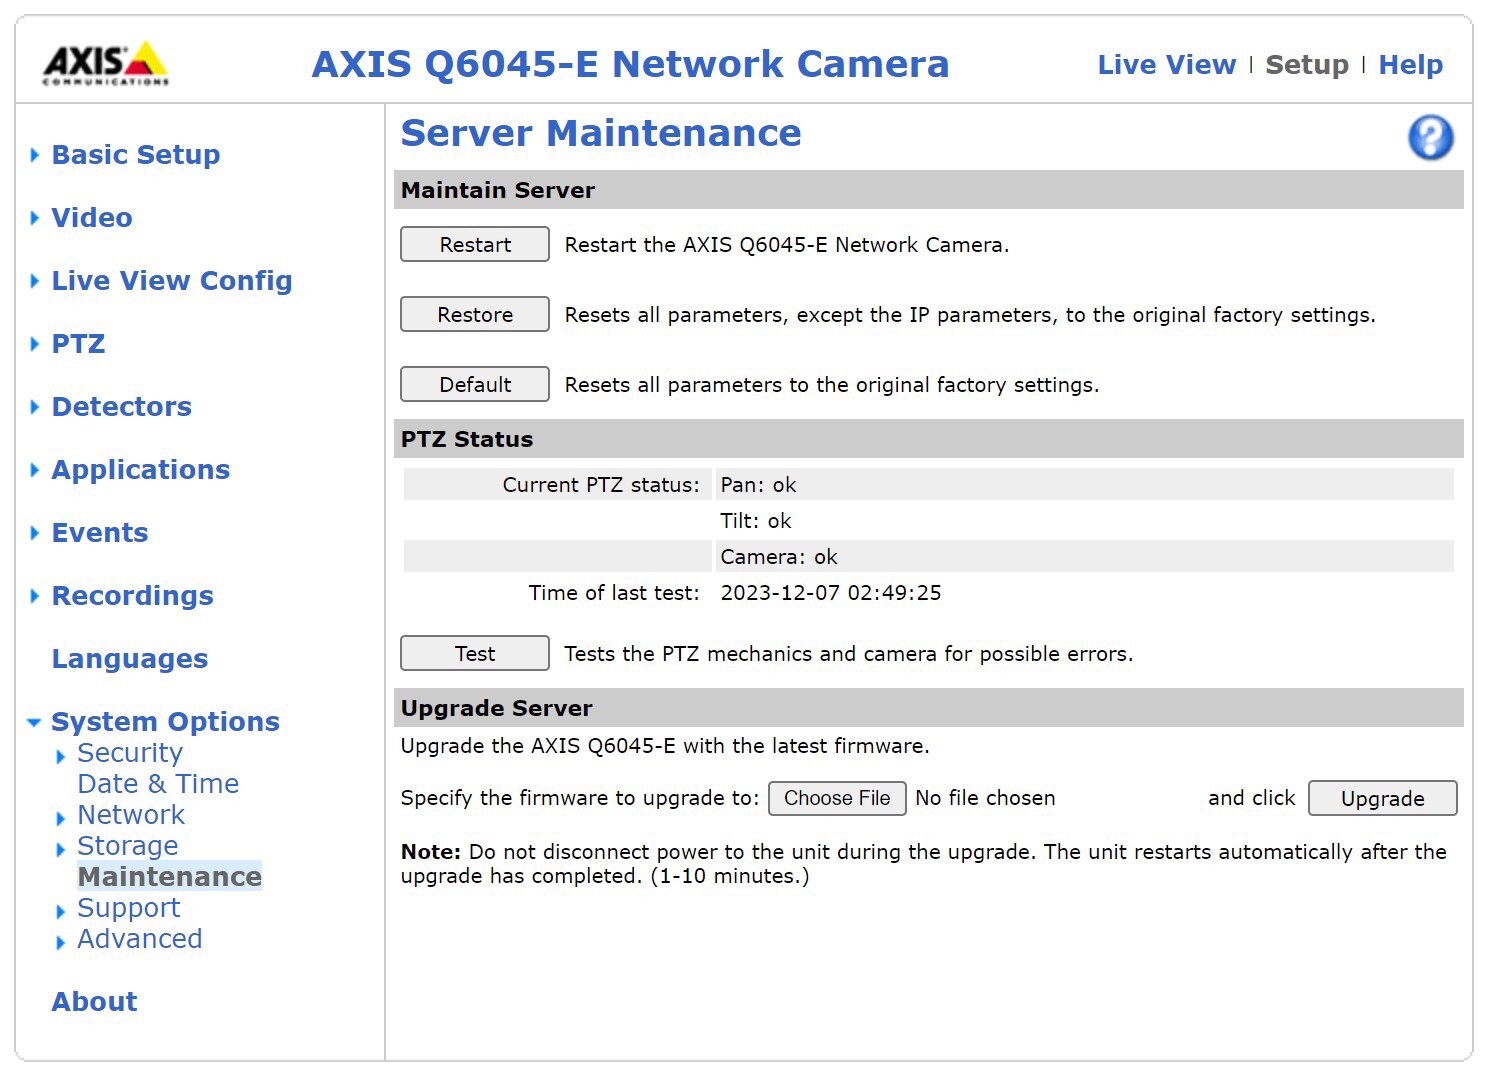Click Choose File for firmware
The image size is (1497, 1077).
coord(837,798)
